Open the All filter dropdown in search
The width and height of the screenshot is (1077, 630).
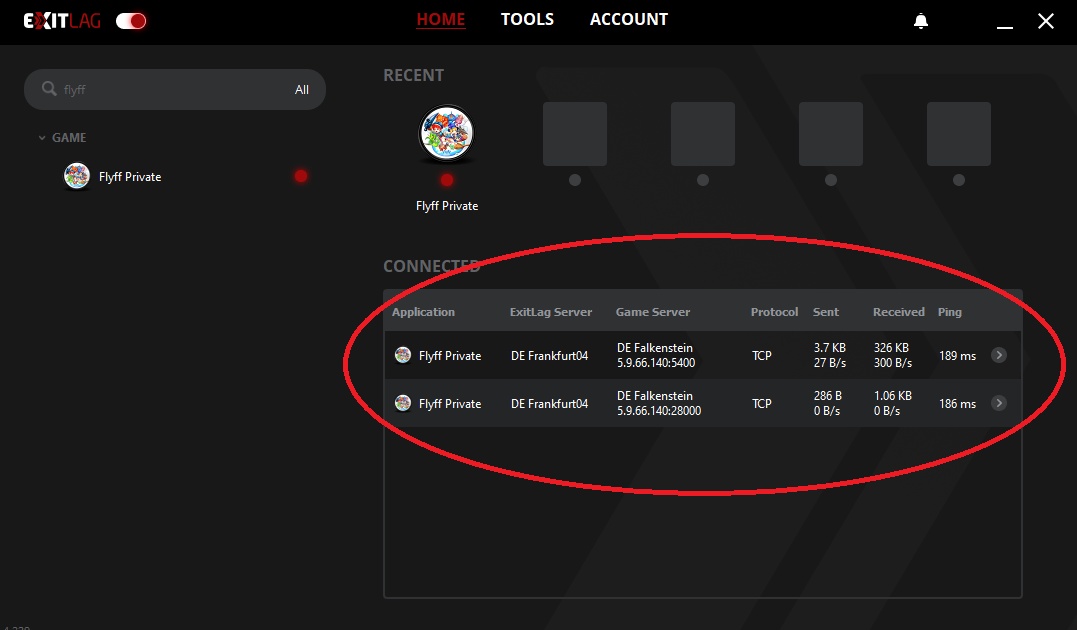coord(302,90)
